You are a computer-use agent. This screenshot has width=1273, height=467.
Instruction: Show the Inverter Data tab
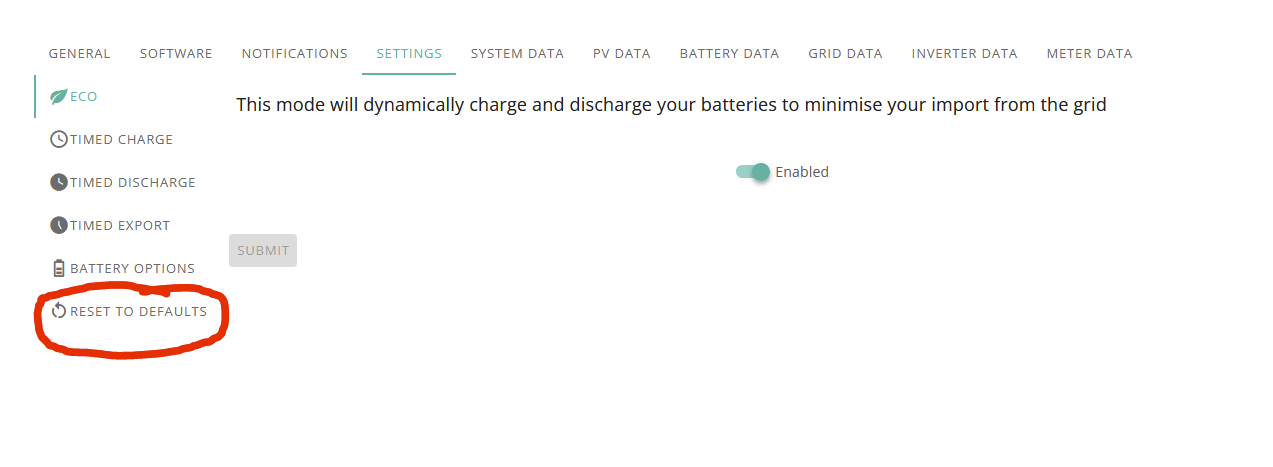point(964,54)
